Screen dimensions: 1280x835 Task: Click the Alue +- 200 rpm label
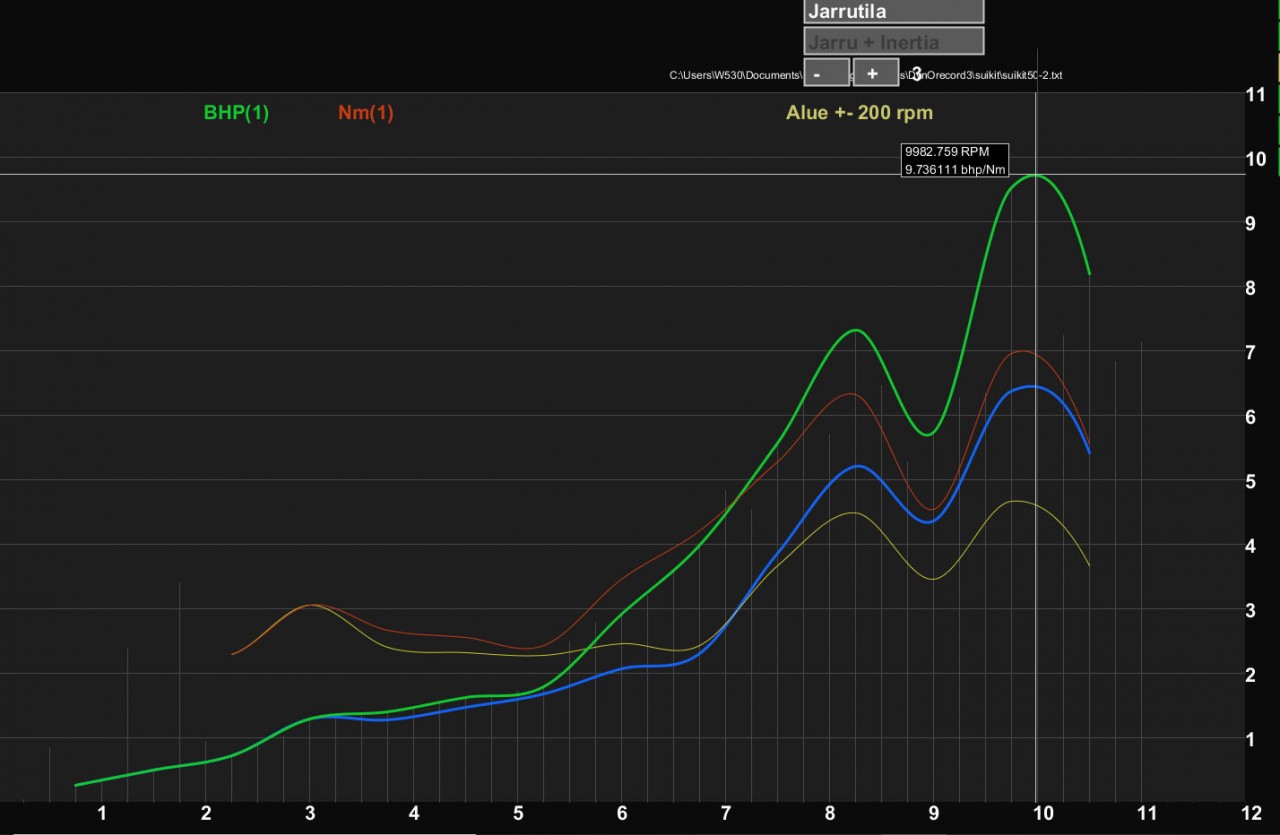tap(858, 113)
